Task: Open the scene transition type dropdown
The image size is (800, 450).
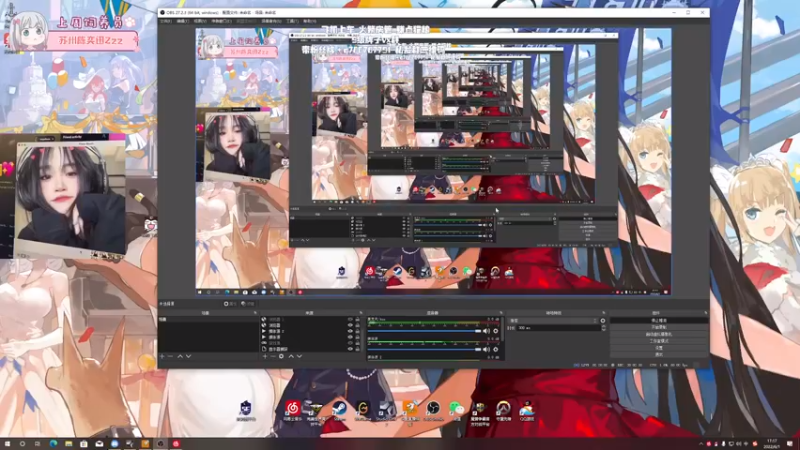Action: [x=553, y=320]
